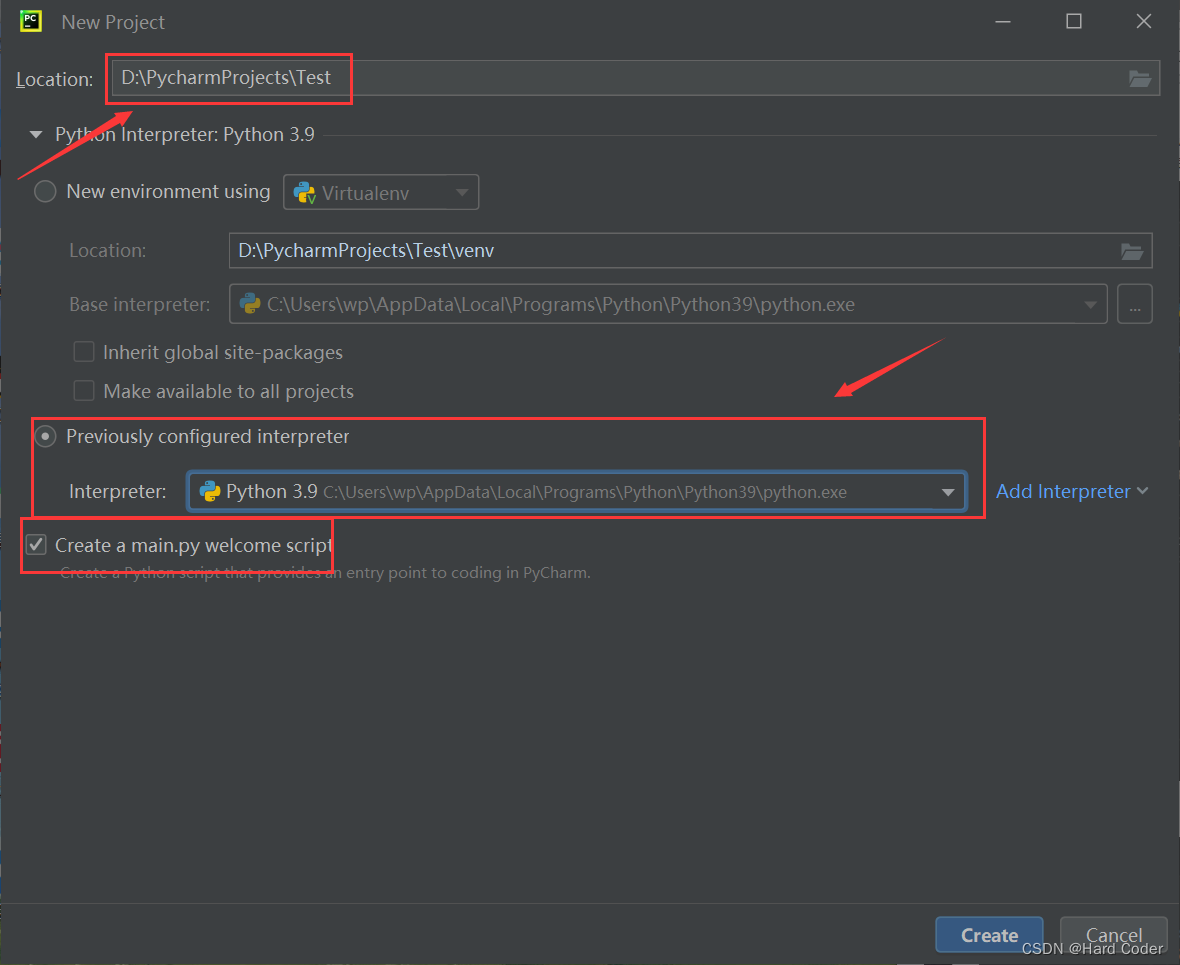This screenshot has width=1180, height=965.
Task: Click the Create button
Action: click(989, 935)
